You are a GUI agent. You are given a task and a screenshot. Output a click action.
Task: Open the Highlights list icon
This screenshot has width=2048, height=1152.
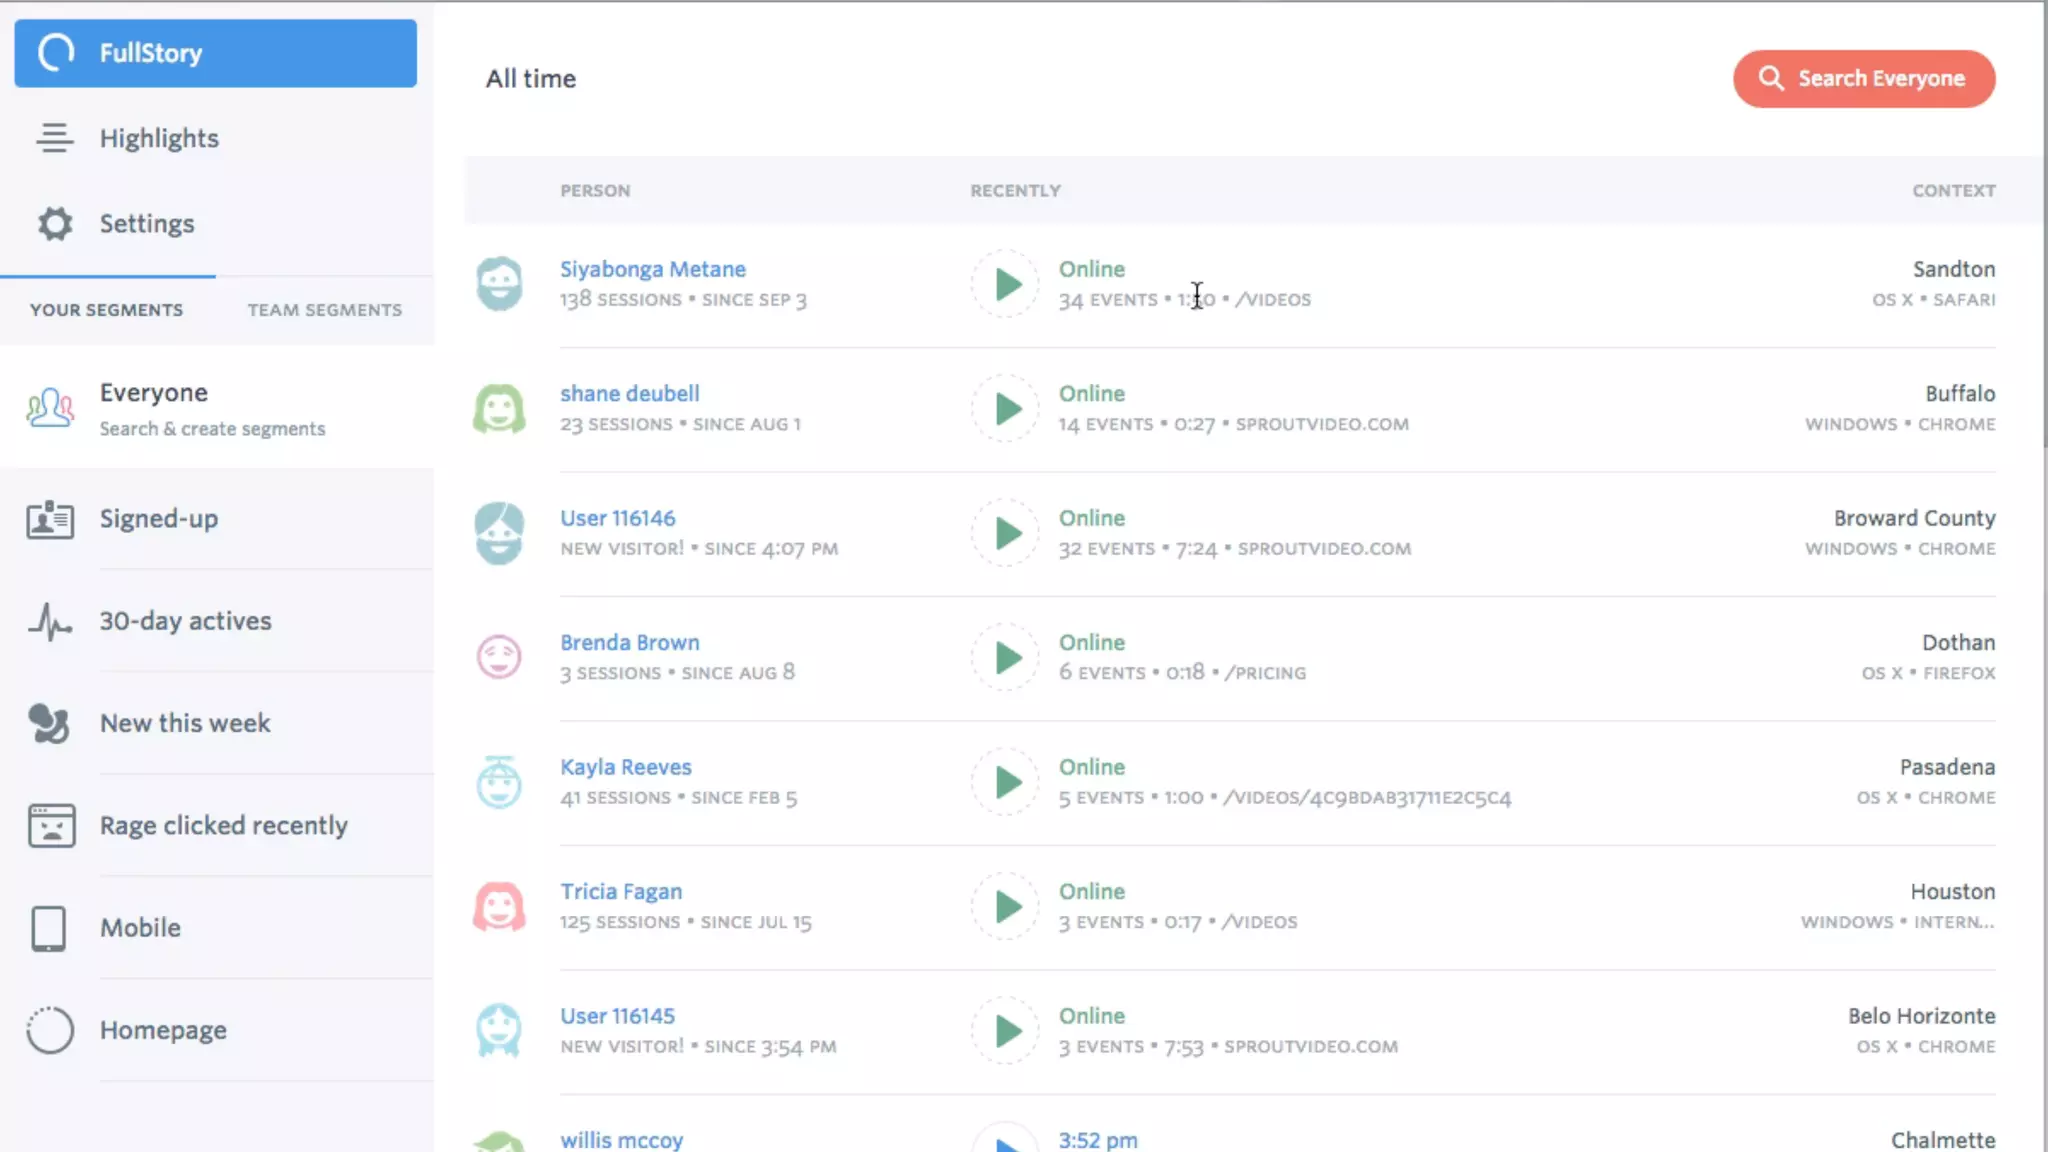tap(54, 138)
